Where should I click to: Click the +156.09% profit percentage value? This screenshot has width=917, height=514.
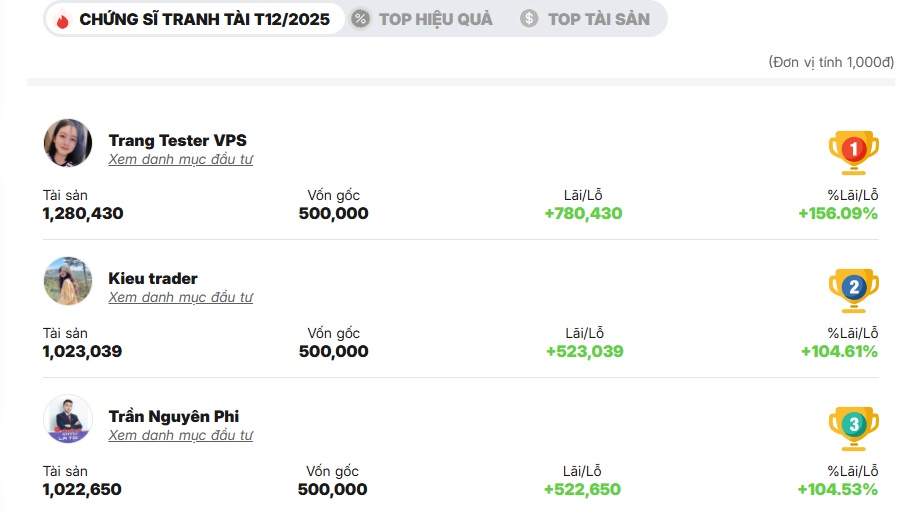pyautogui.click(x=837, y=213)
